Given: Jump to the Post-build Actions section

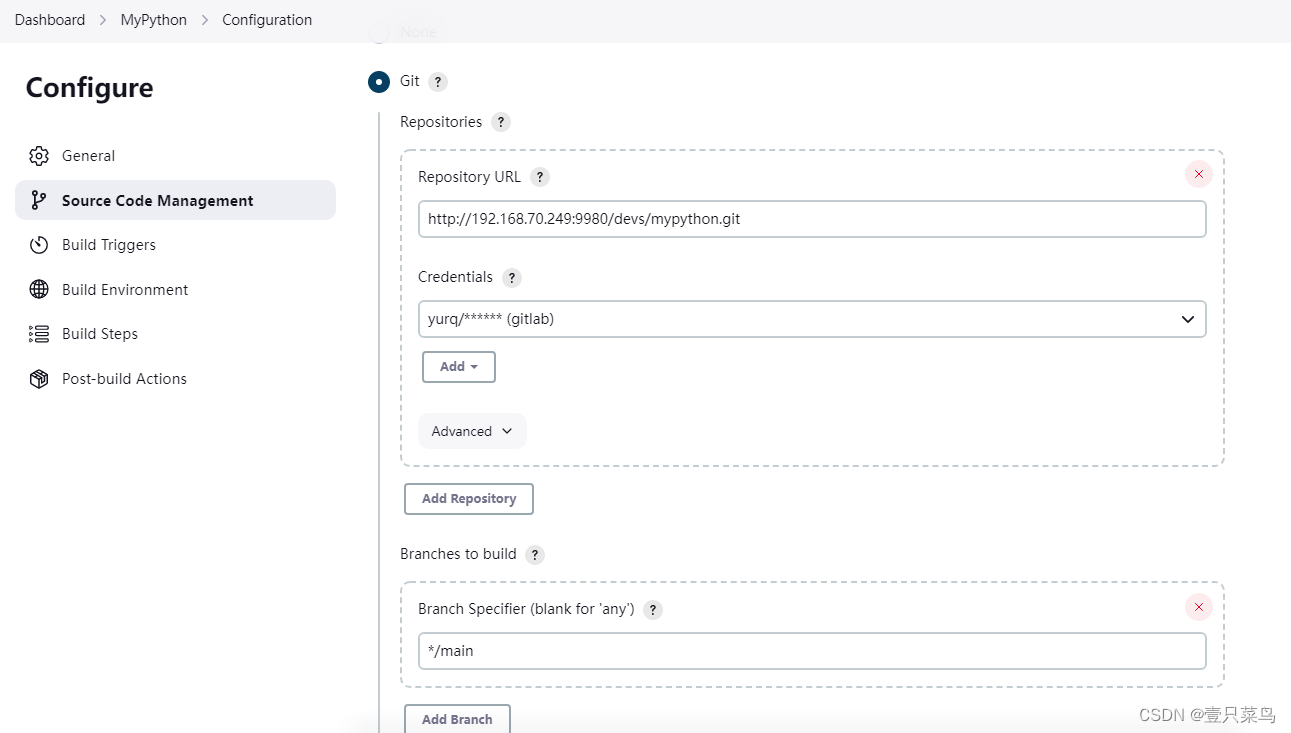Looking at the screenshot, I should (x=175, y=379).
